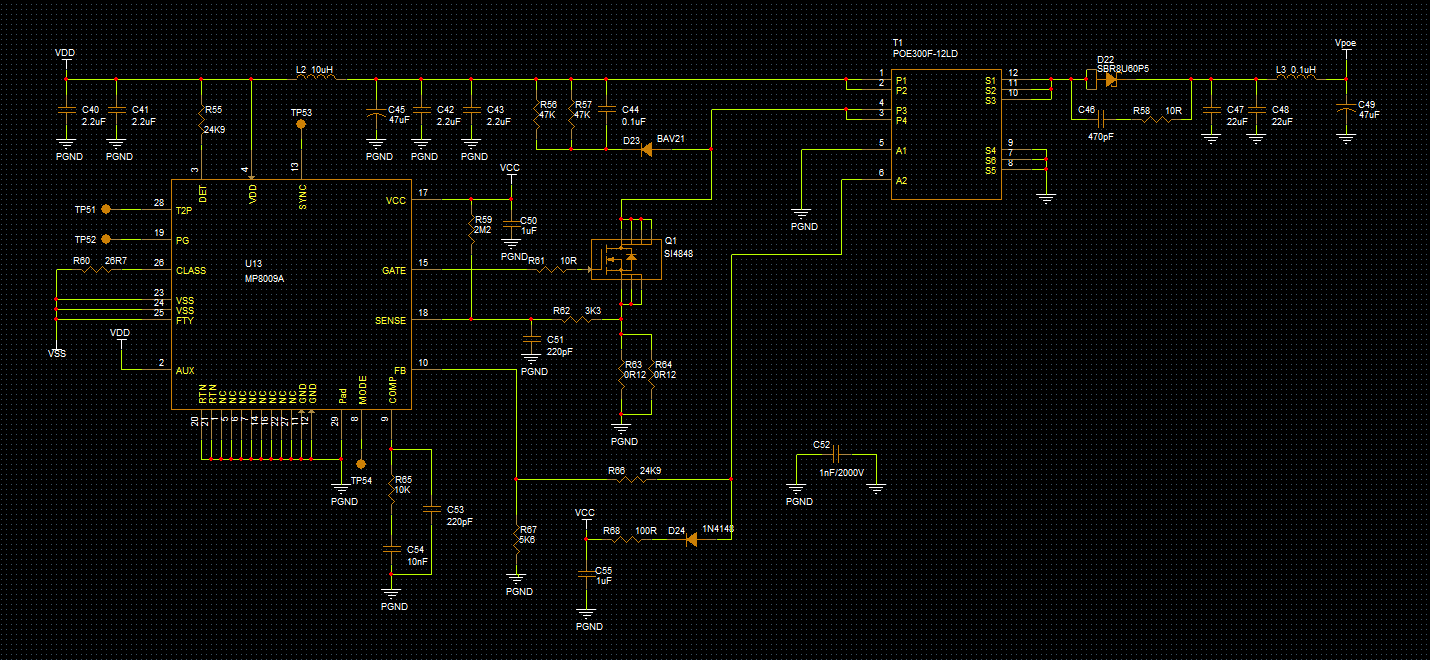Screen dimensions: 1430x660
Task: Select the C45 47uF capacitor symbol
Action: (376, 114)
